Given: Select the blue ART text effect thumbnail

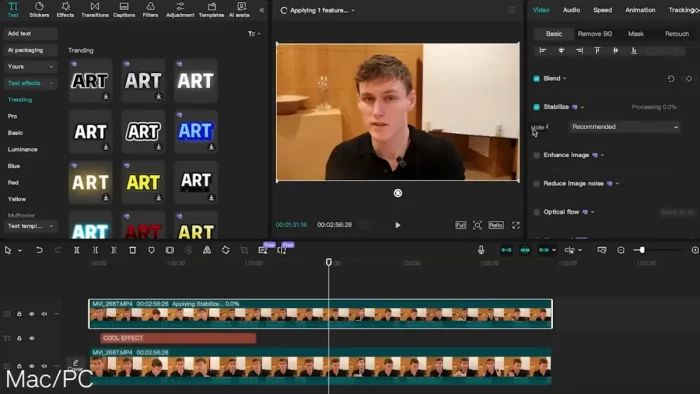Looking at the screenshot, I should pyautogui.click(x=196, y=131).
